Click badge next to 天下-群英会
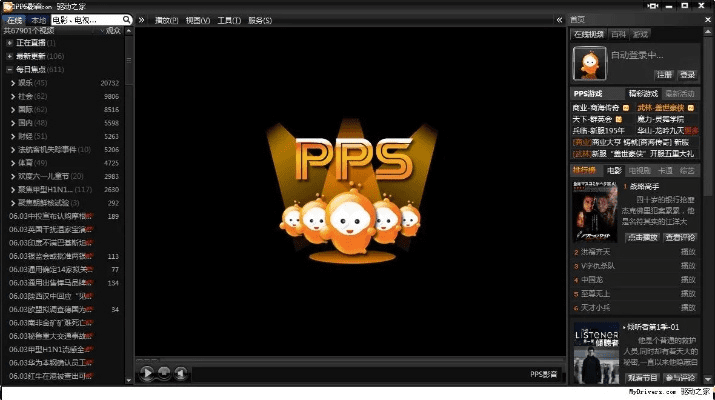 pos(619,119)
